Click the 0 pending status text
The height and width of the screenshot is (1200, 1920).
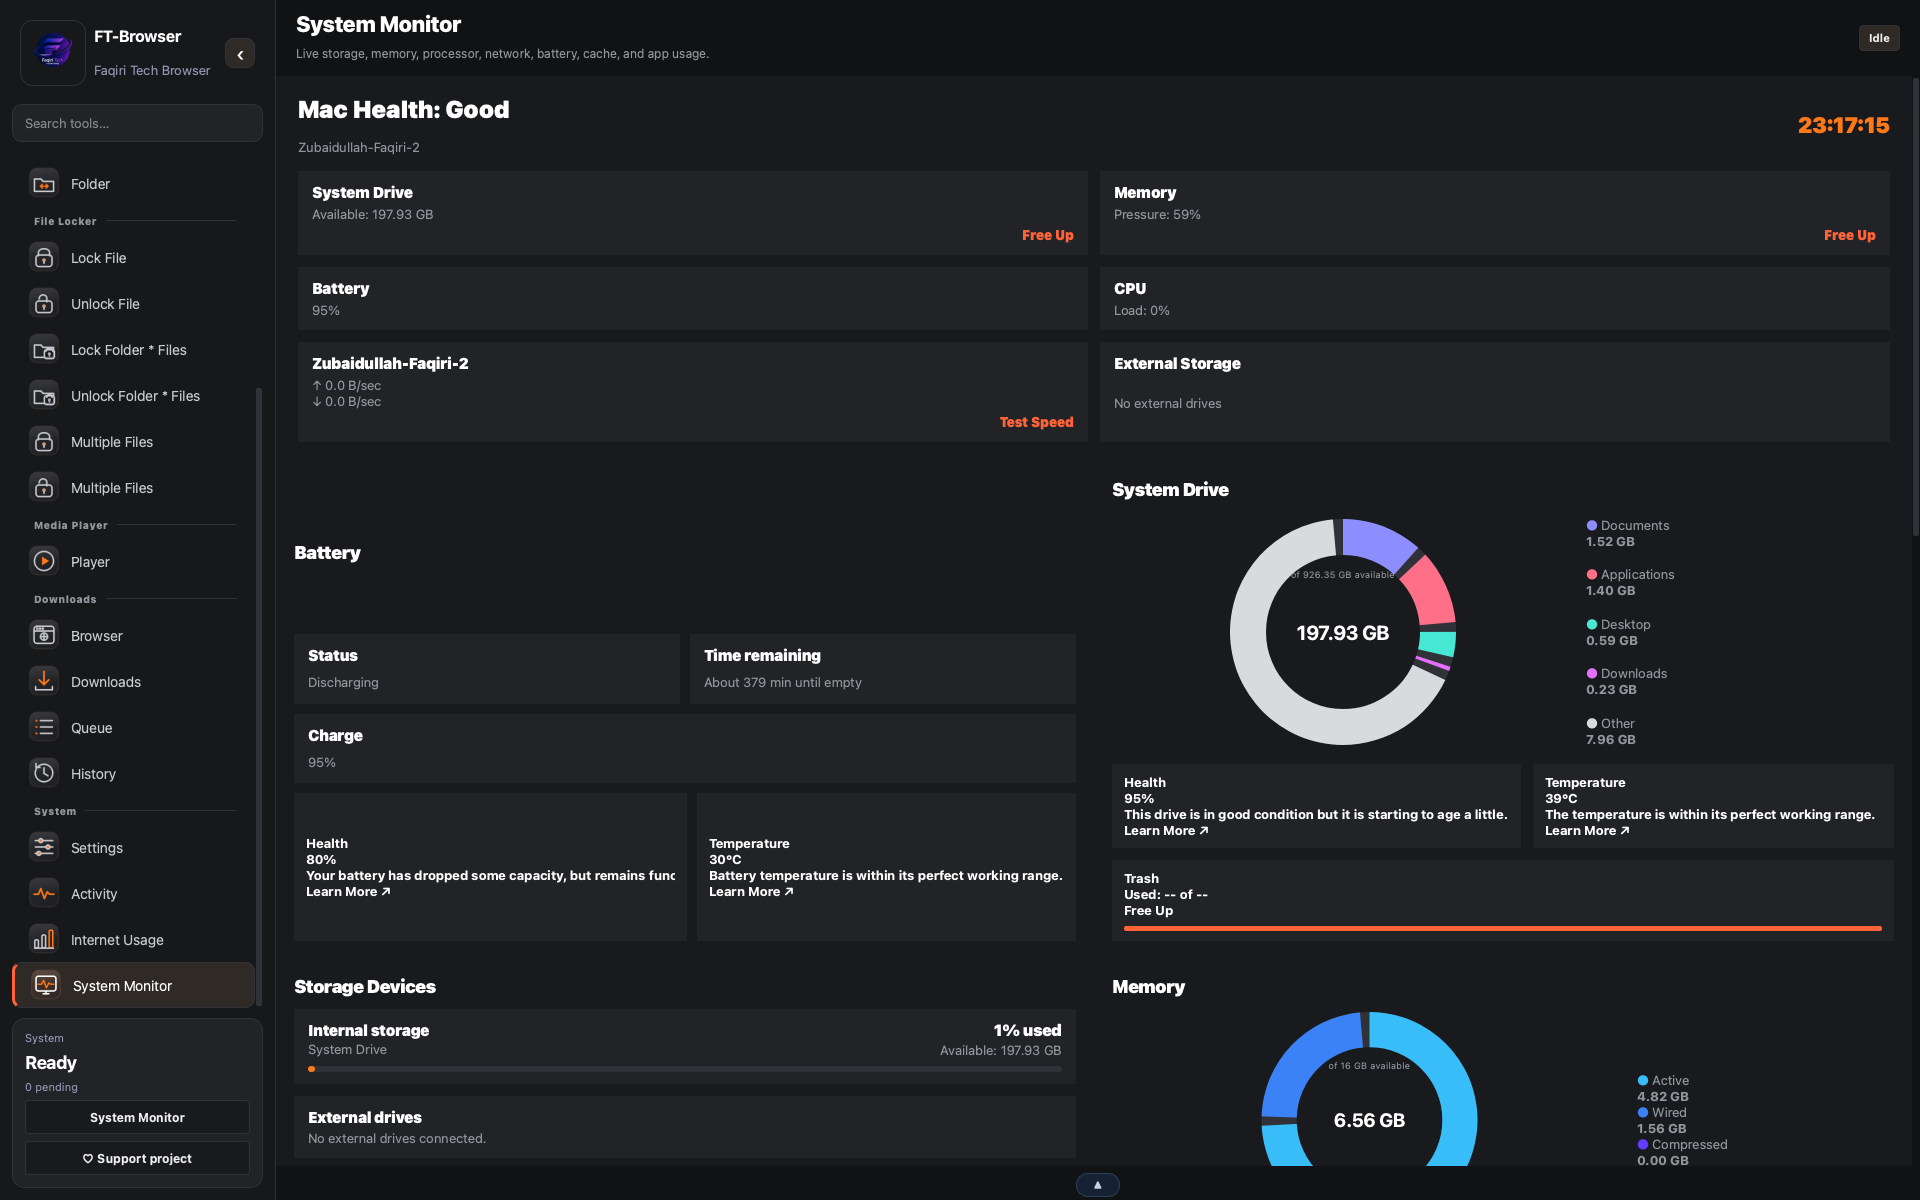click(51, 1087)
